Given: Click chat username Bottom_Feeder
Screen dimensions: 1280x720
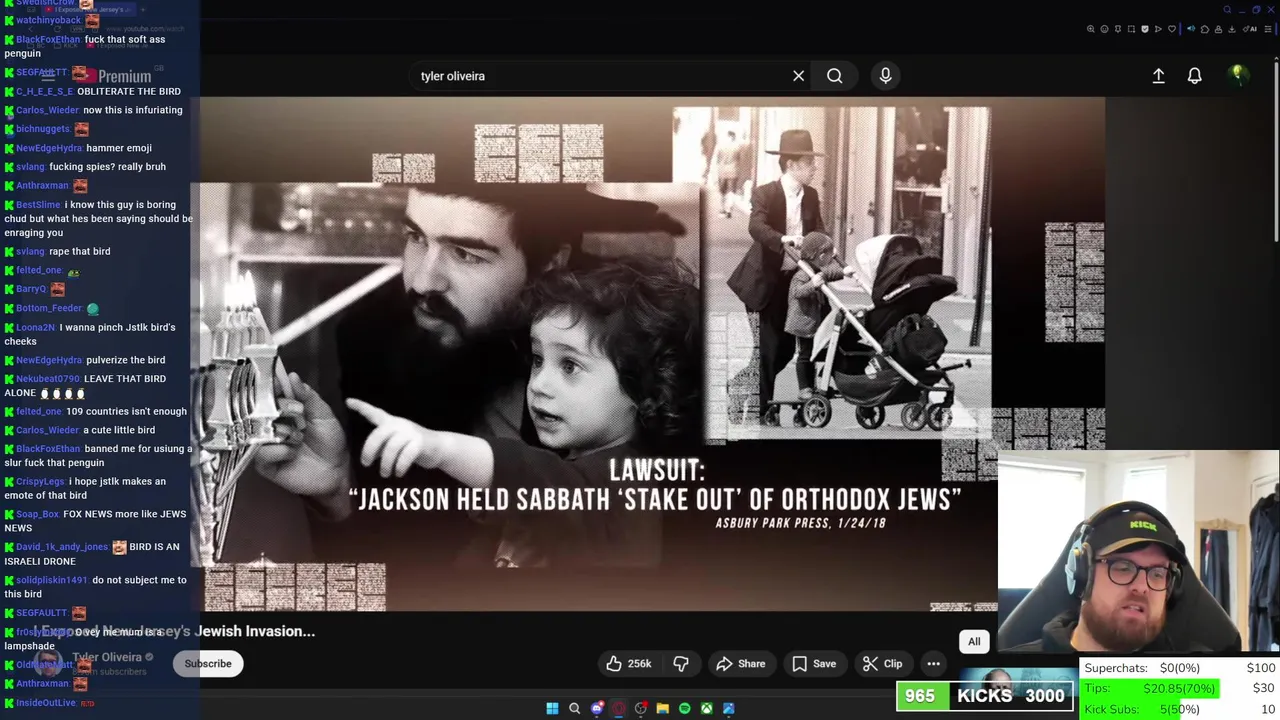Looking at the screenshot, I should pyautogui.click(x=49, y=309).
